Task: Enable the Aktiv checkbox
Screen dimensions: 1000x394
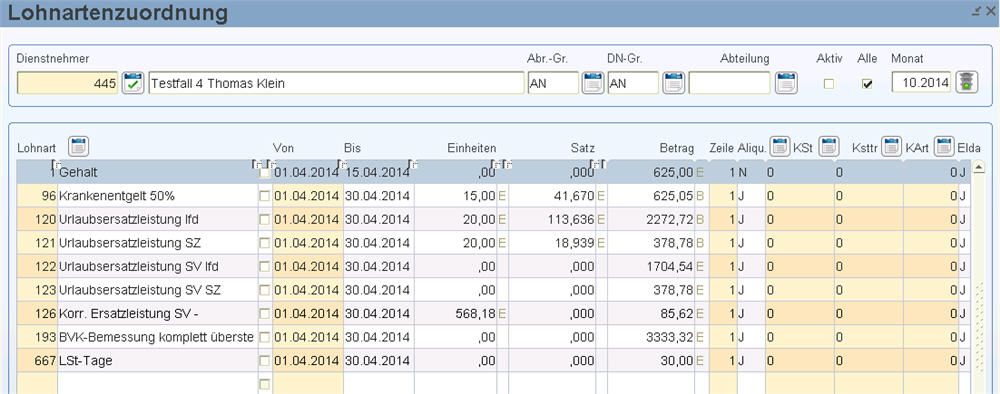Action: 829,84
